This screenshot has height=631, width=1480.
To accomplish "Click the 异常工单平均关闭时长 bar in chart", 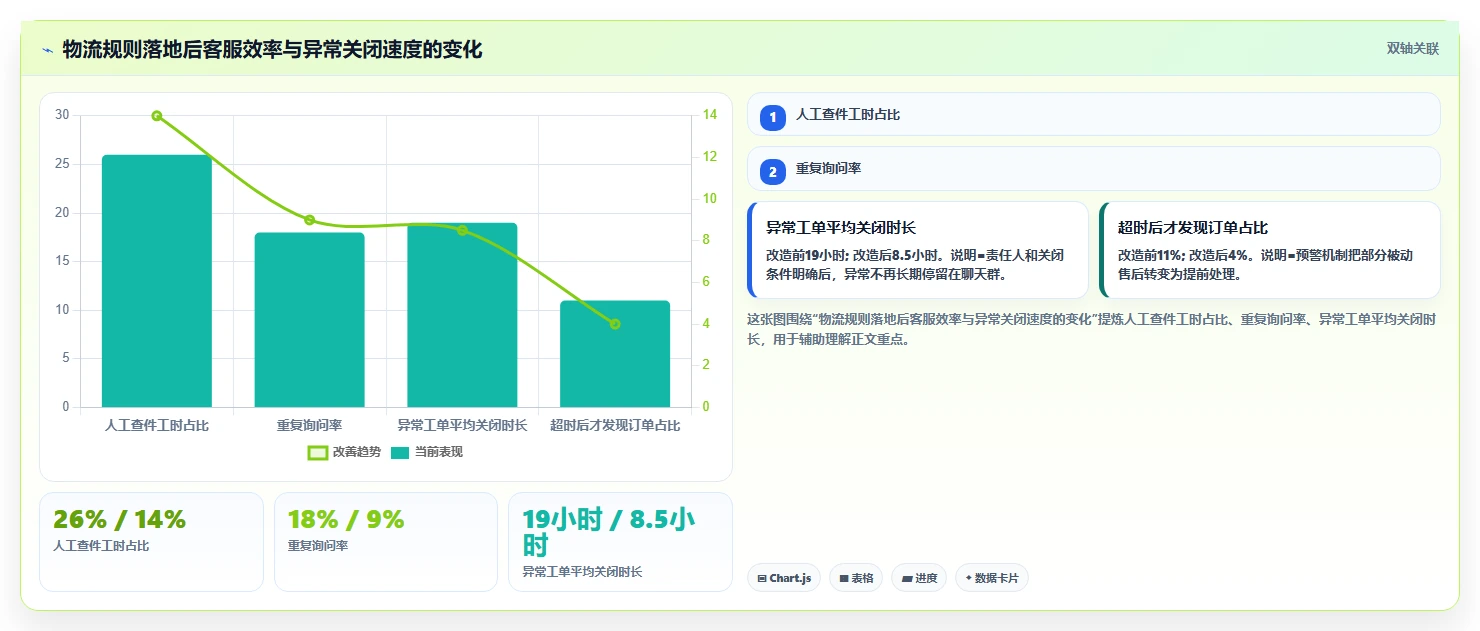I will coord(462,315).
